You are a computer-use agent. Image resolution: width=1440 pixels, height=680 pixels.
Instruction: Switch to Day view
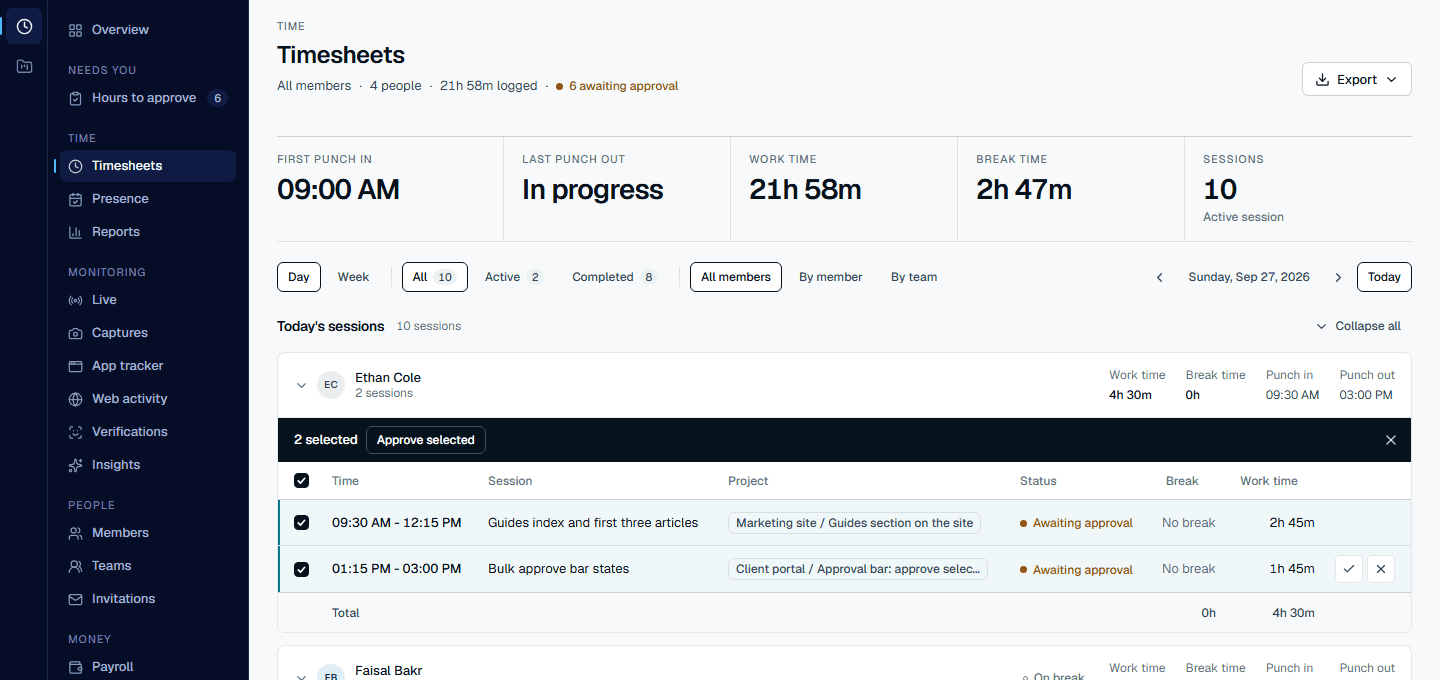299,277
